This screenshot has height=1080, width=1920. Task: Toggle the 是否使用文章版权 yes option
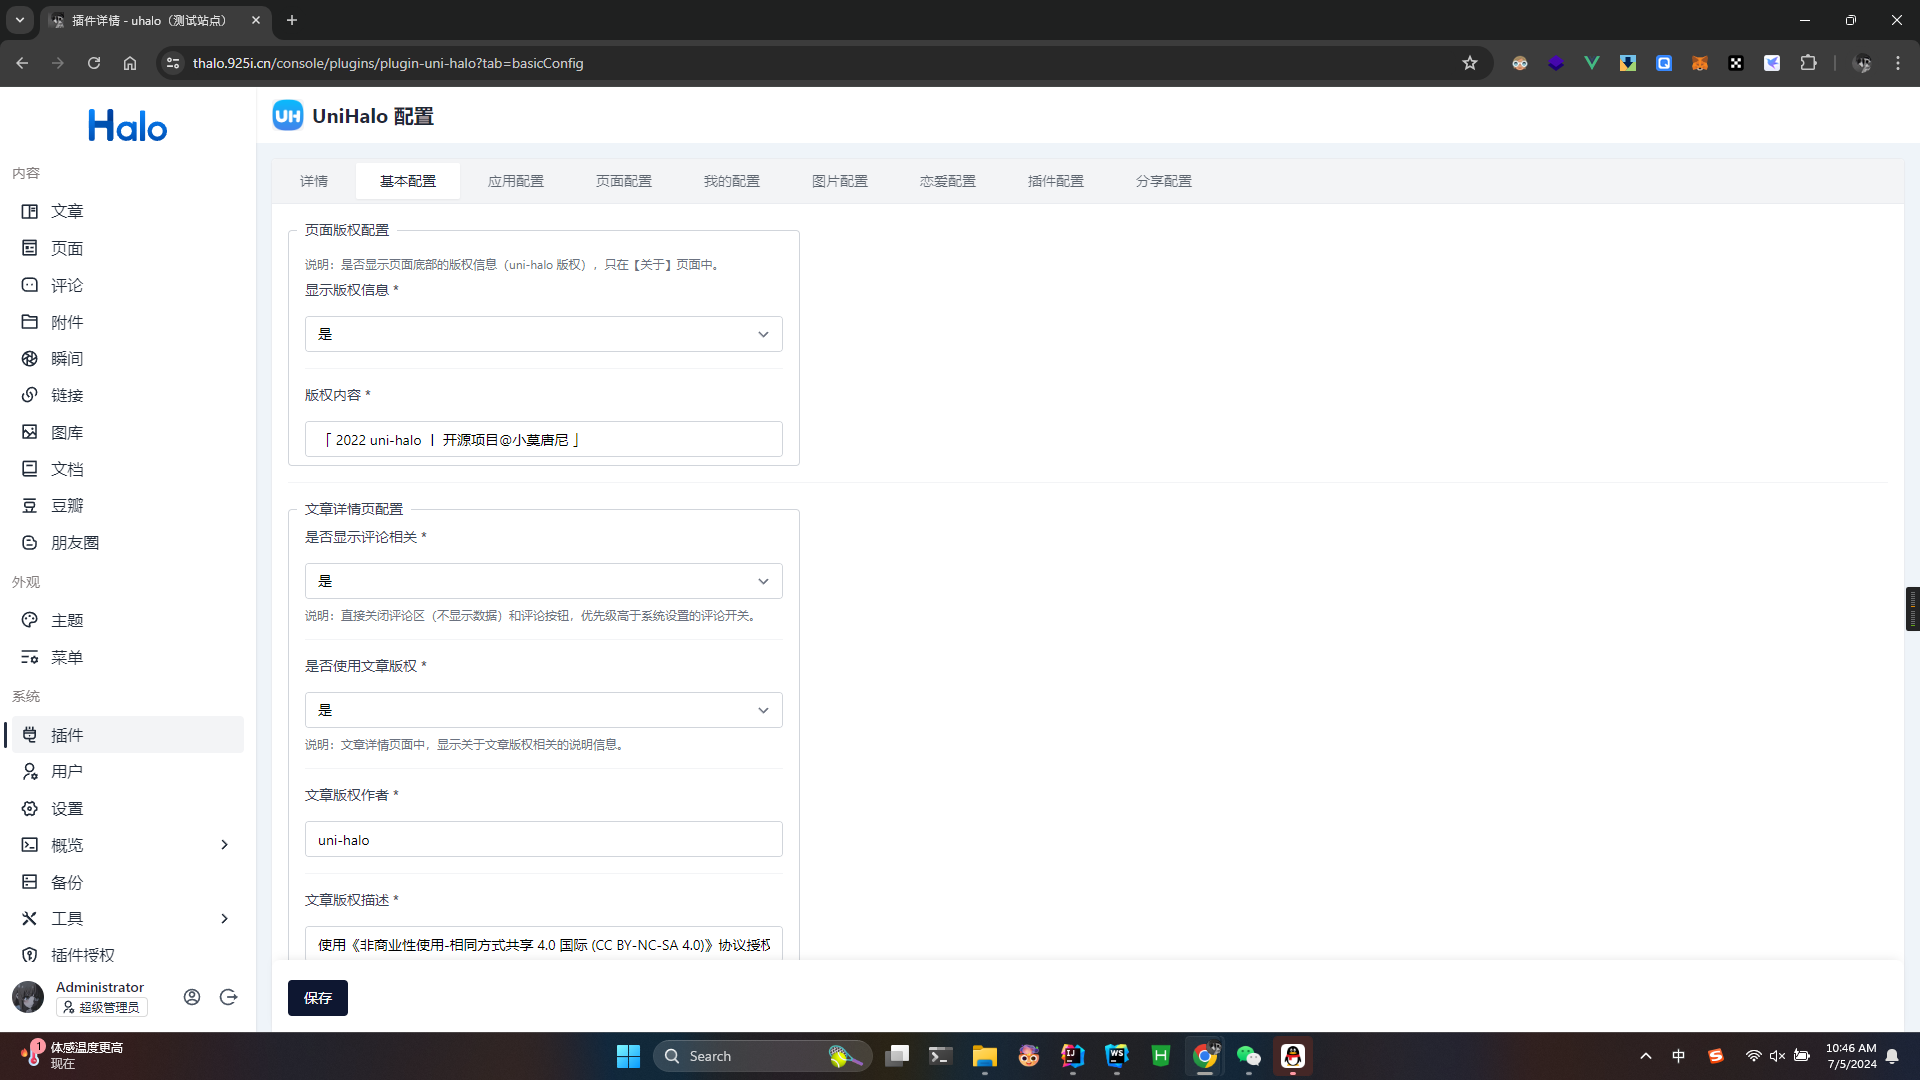tap(543, 709)
